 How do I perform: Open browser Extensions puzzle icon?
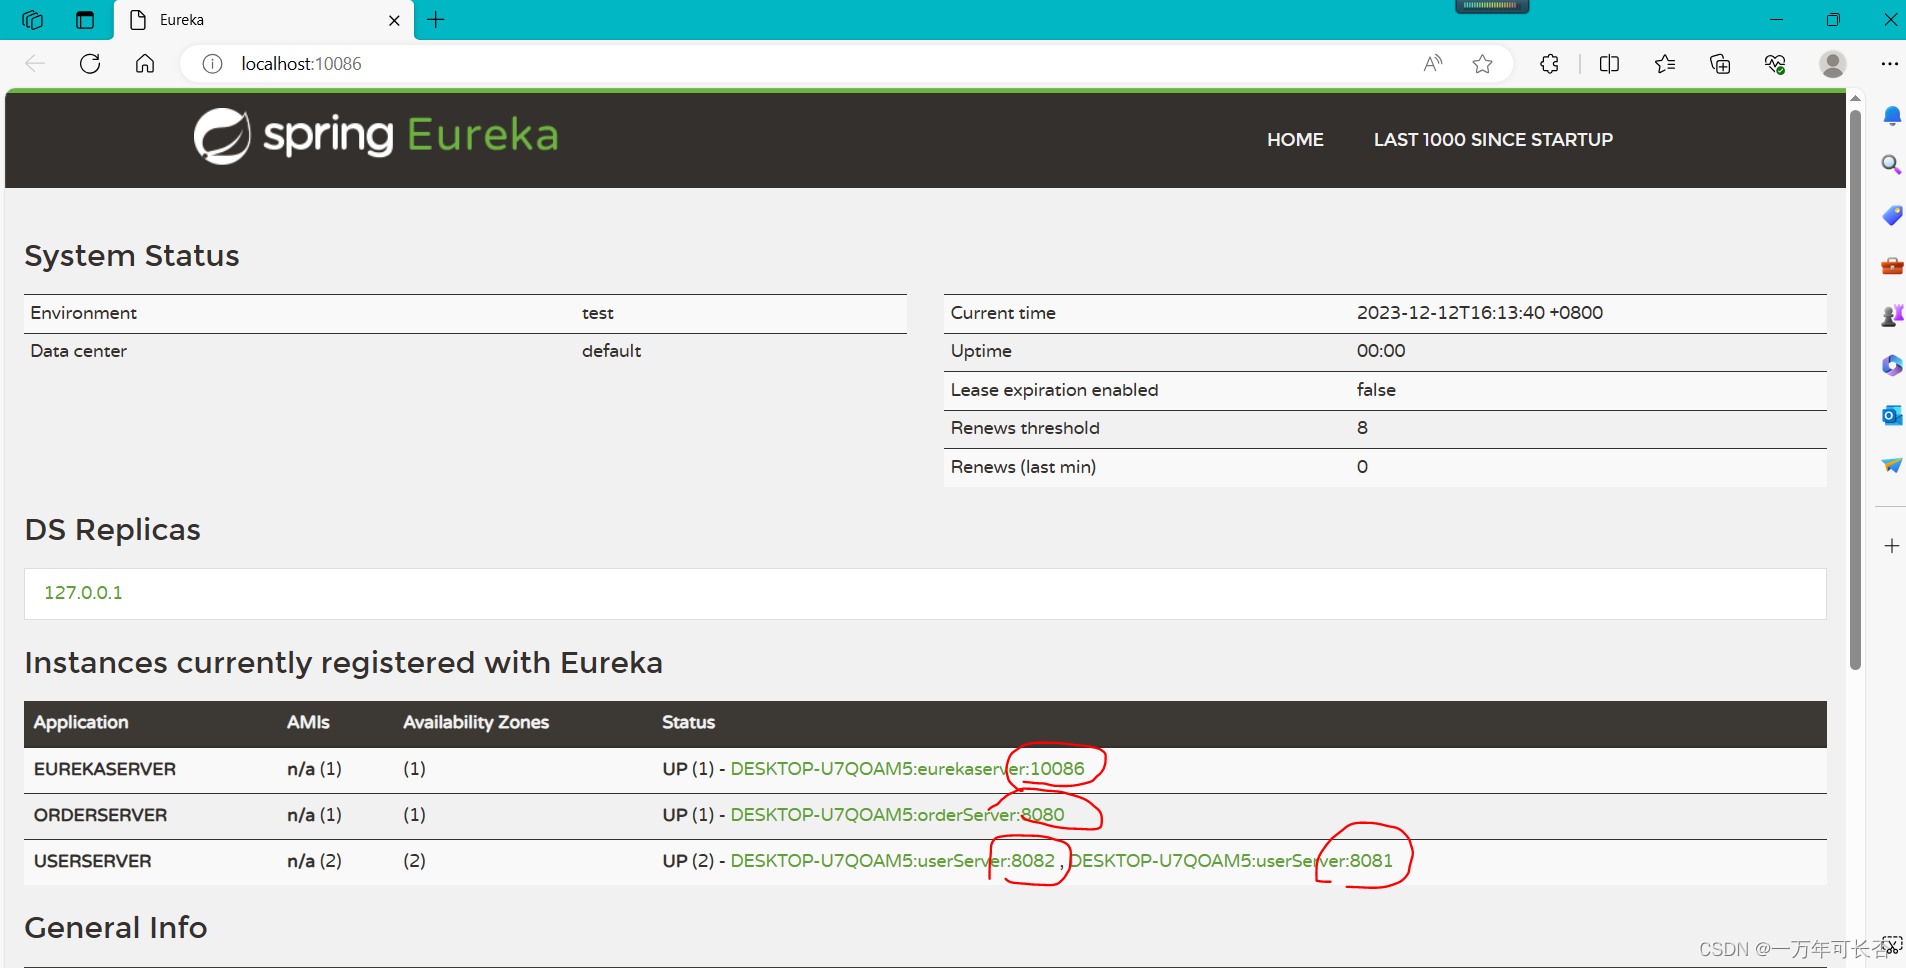click(1549, 64)
